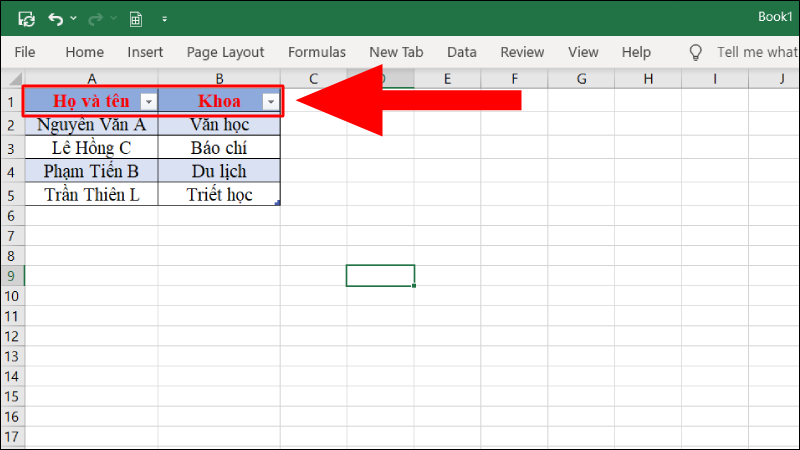The width and height of the screenshot is (800, 450).
Task: Click the cell containing Trần Thiên L
Action: coord(92,195)
